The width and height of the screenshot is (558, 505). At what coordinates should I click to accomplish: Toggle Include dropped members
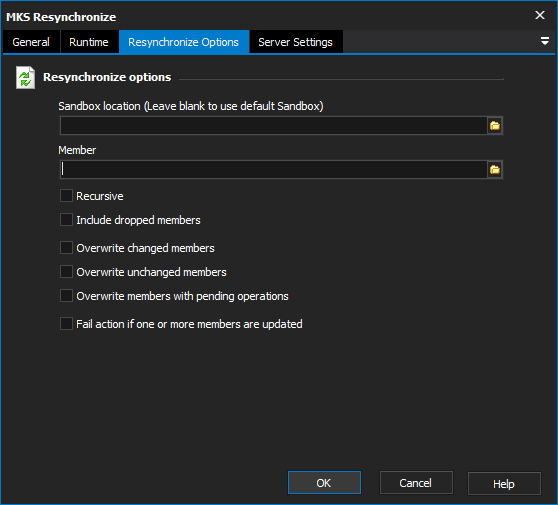(67, 220)
